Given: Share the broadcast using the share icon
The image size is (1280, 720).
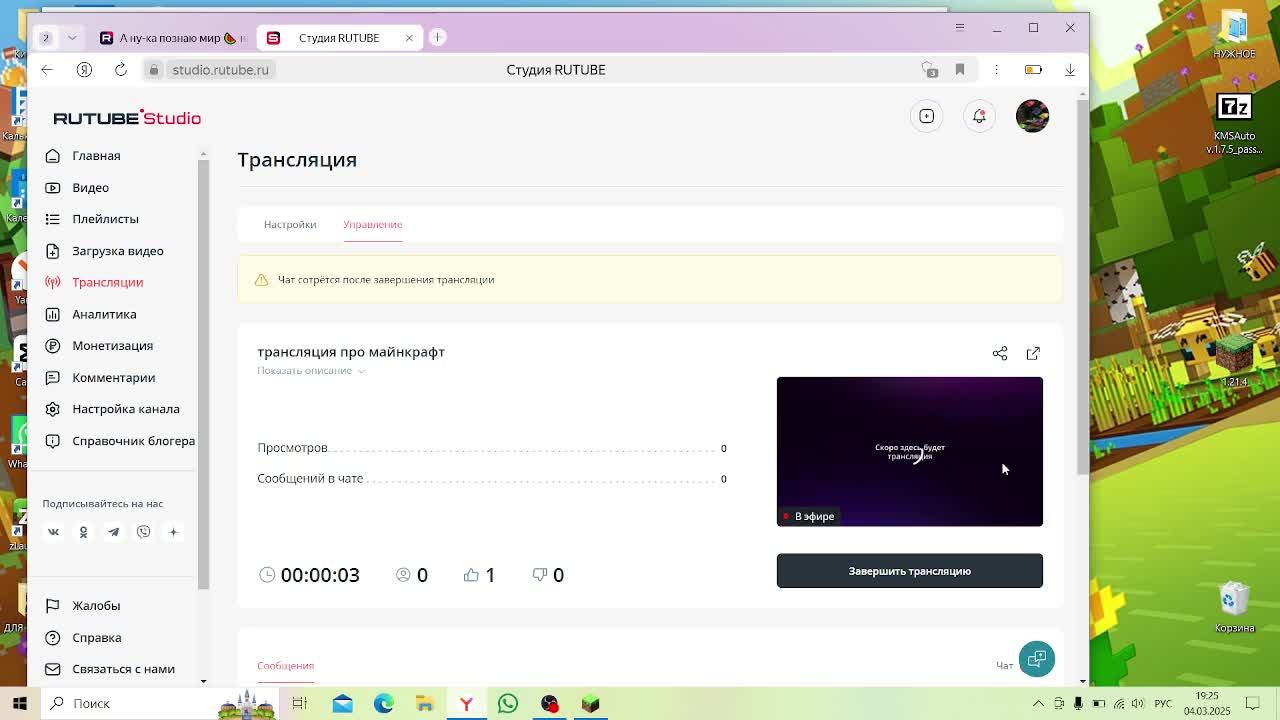Looking at the screenshot, I should click(1000, 353).
